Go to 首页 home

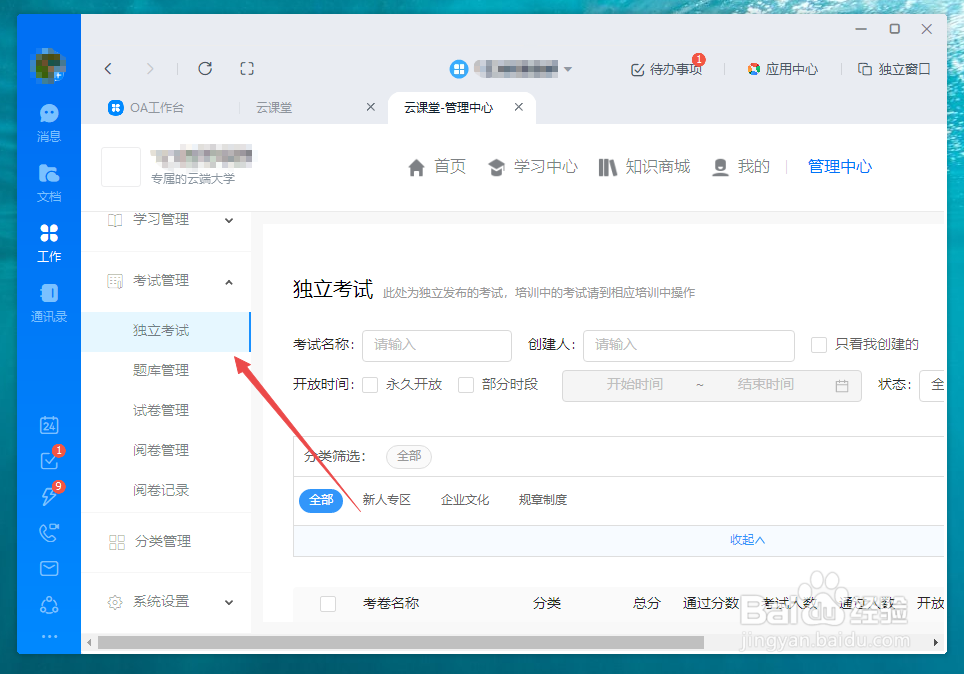pyautogui.click(x=437, y=167)
